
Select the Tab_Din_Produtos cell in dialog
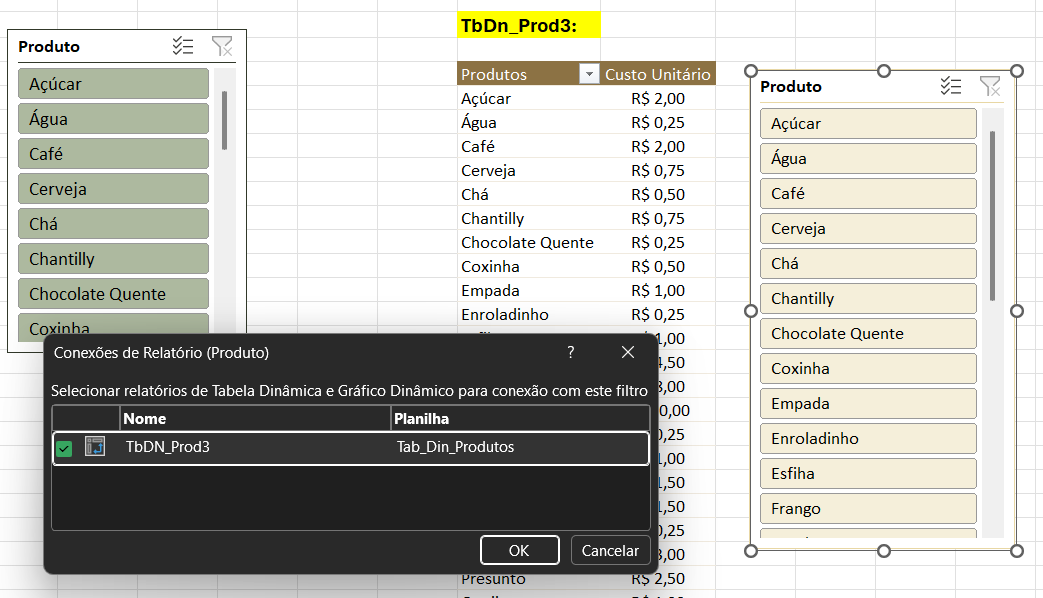click(456, 447)
